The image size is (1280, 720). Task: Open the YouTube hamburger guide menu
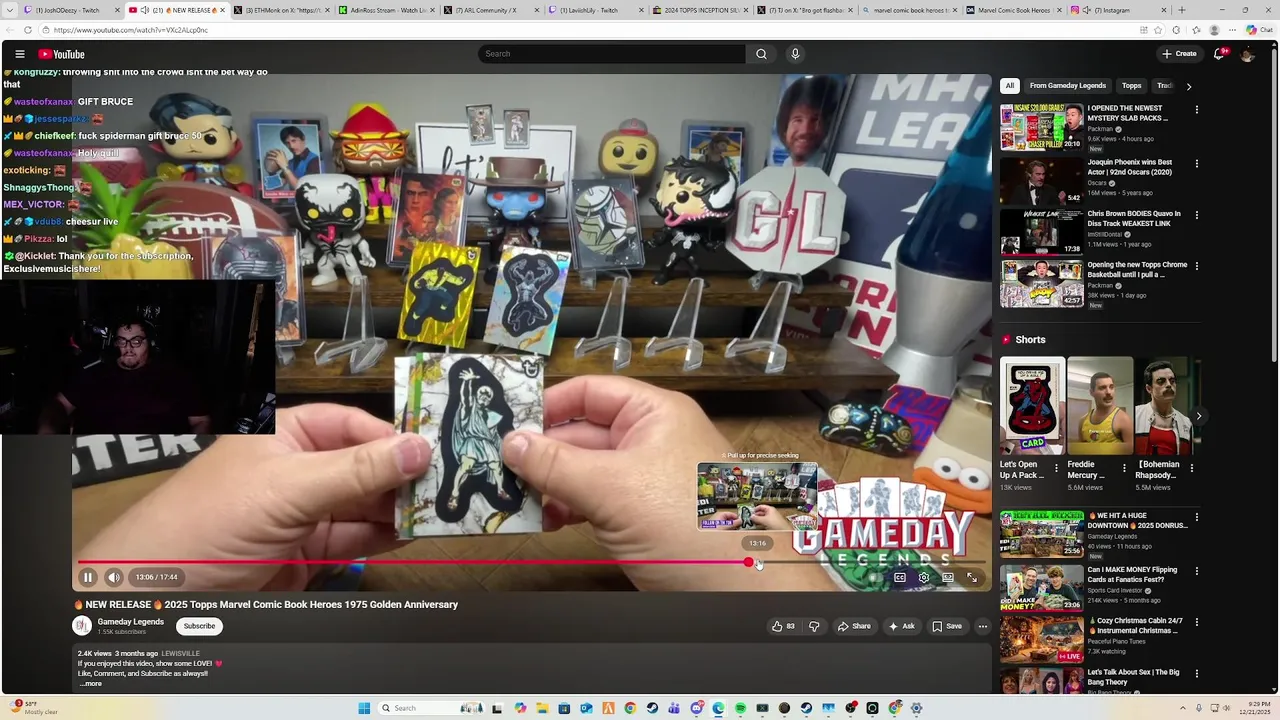(x=19, y=54)
